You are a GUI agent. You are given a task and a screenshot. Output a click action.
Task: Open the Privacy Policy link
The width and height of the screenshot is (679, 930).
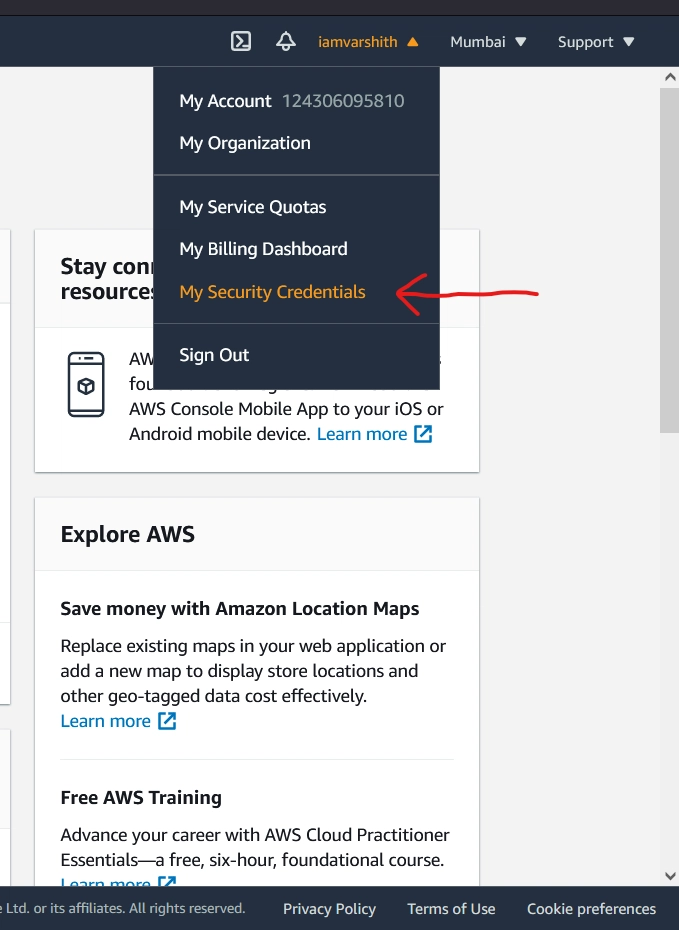tap(329, 909)
